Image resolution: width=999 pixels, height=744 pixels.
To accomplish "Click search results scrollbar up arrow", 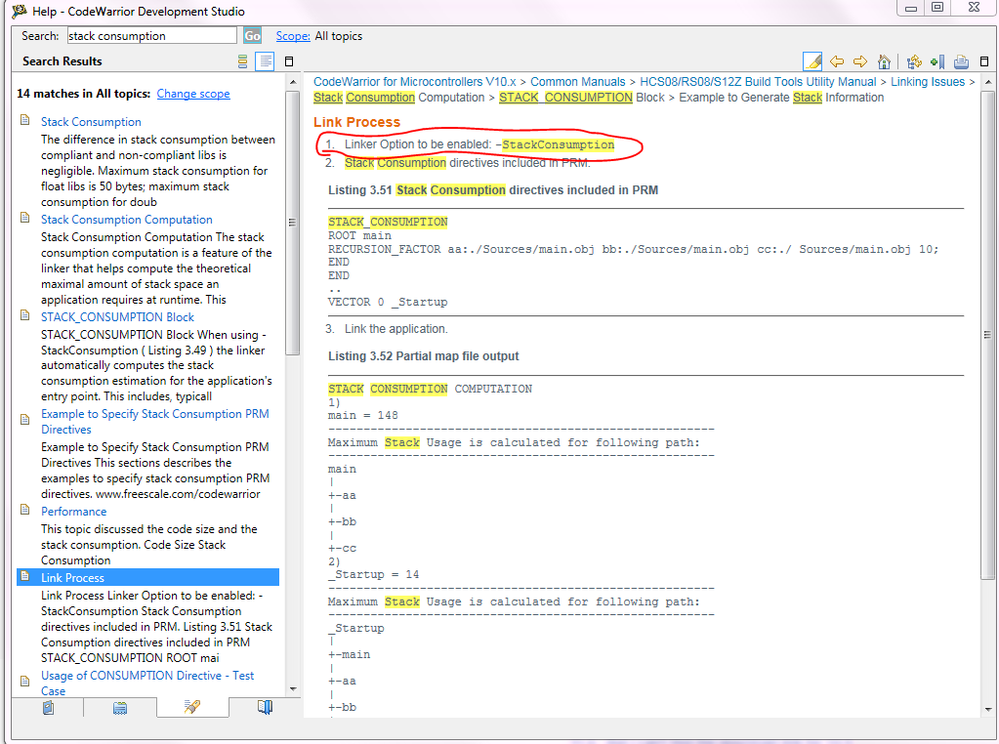I will pos(292,82).
